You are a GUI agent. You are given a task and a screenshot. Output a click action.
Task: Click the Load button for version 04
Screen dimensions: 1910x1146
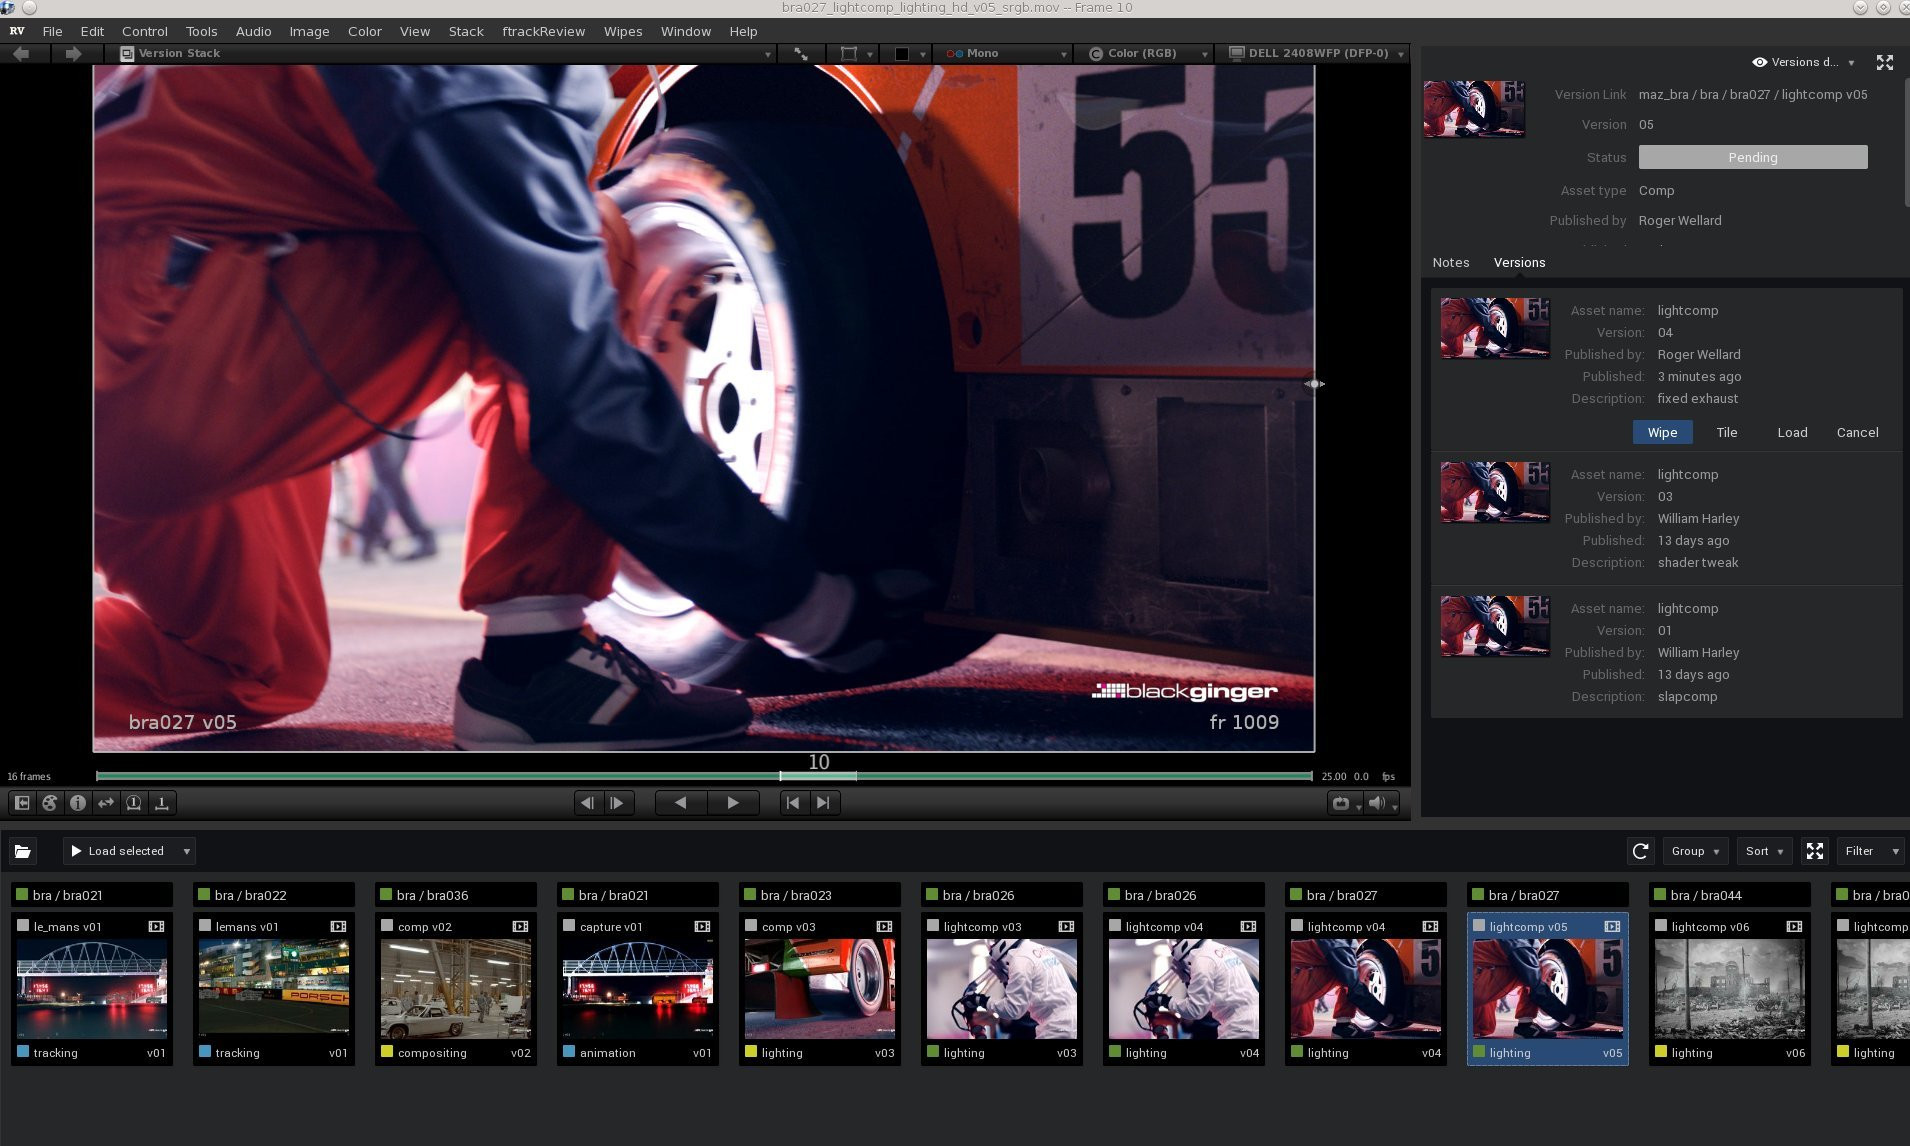pos(1792,432)
